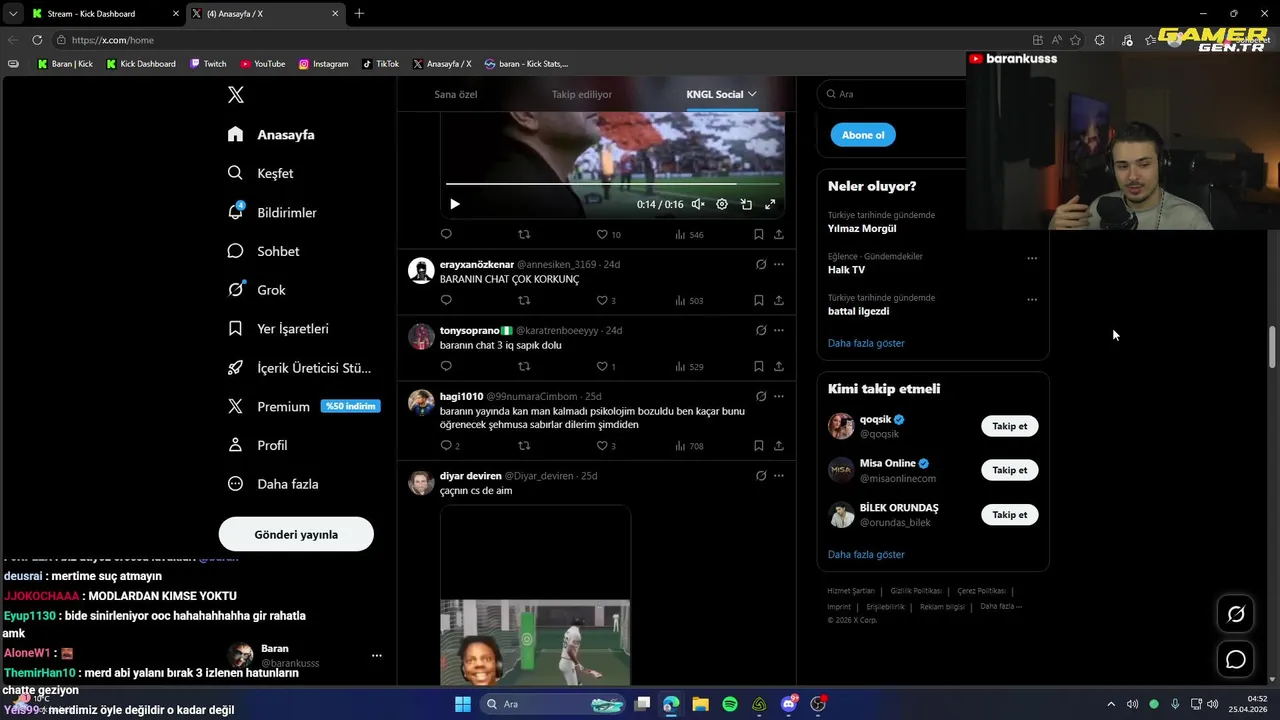Show more suggestions under Kimi takip etmeli
Screen dimensions: 1280x720
(866, 554)
